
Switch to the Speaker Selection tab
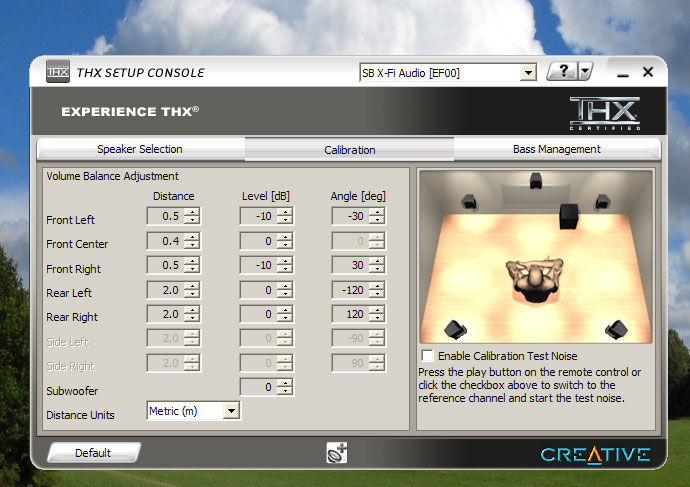pos(140,149)
